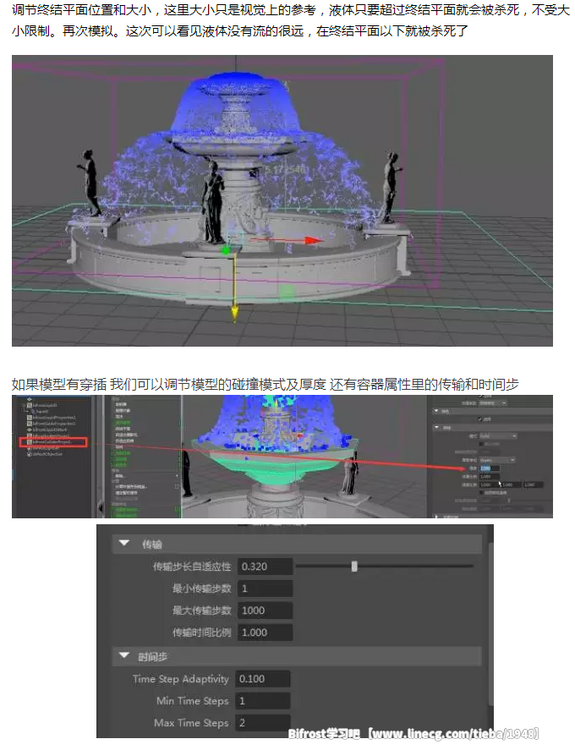
Task: Click the 传输步长自适应性 label
Action: click(192, 567)
